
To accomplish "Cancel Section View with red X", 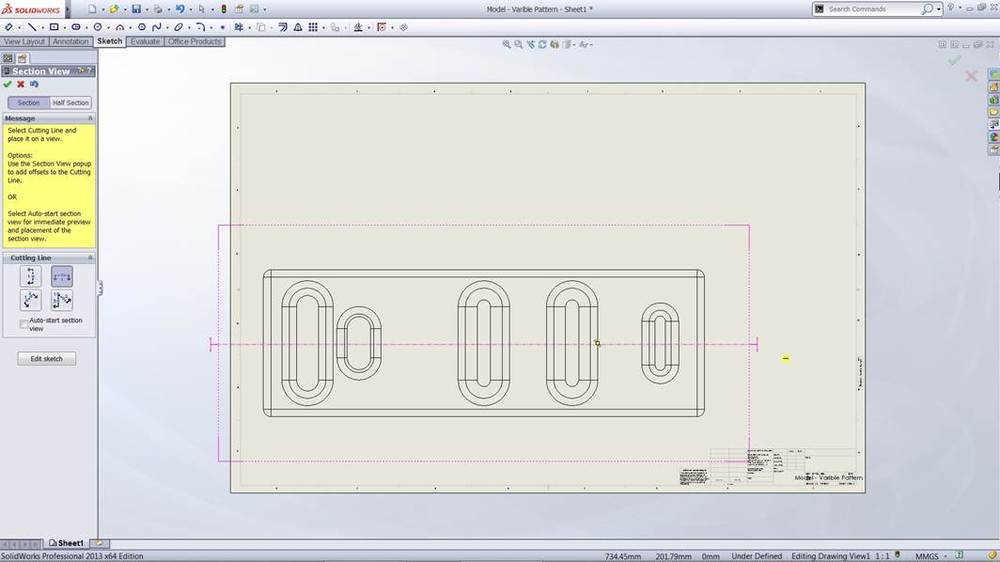I will (x=21, y=85).
